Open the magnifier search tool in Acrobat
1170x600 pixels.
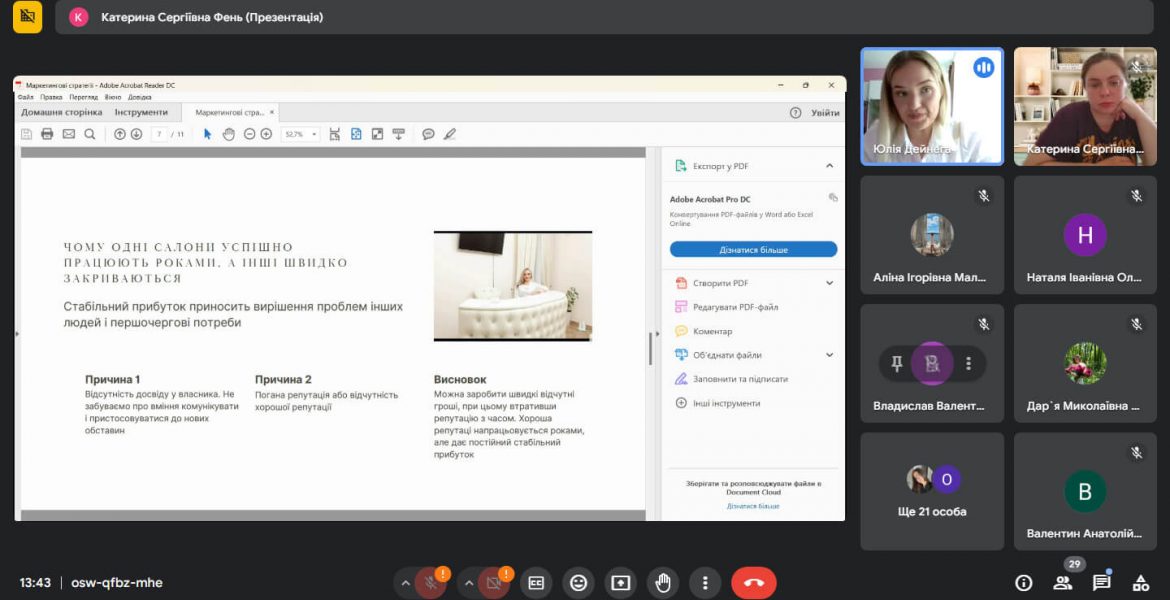pyautogui.click(x=90, y=134)
